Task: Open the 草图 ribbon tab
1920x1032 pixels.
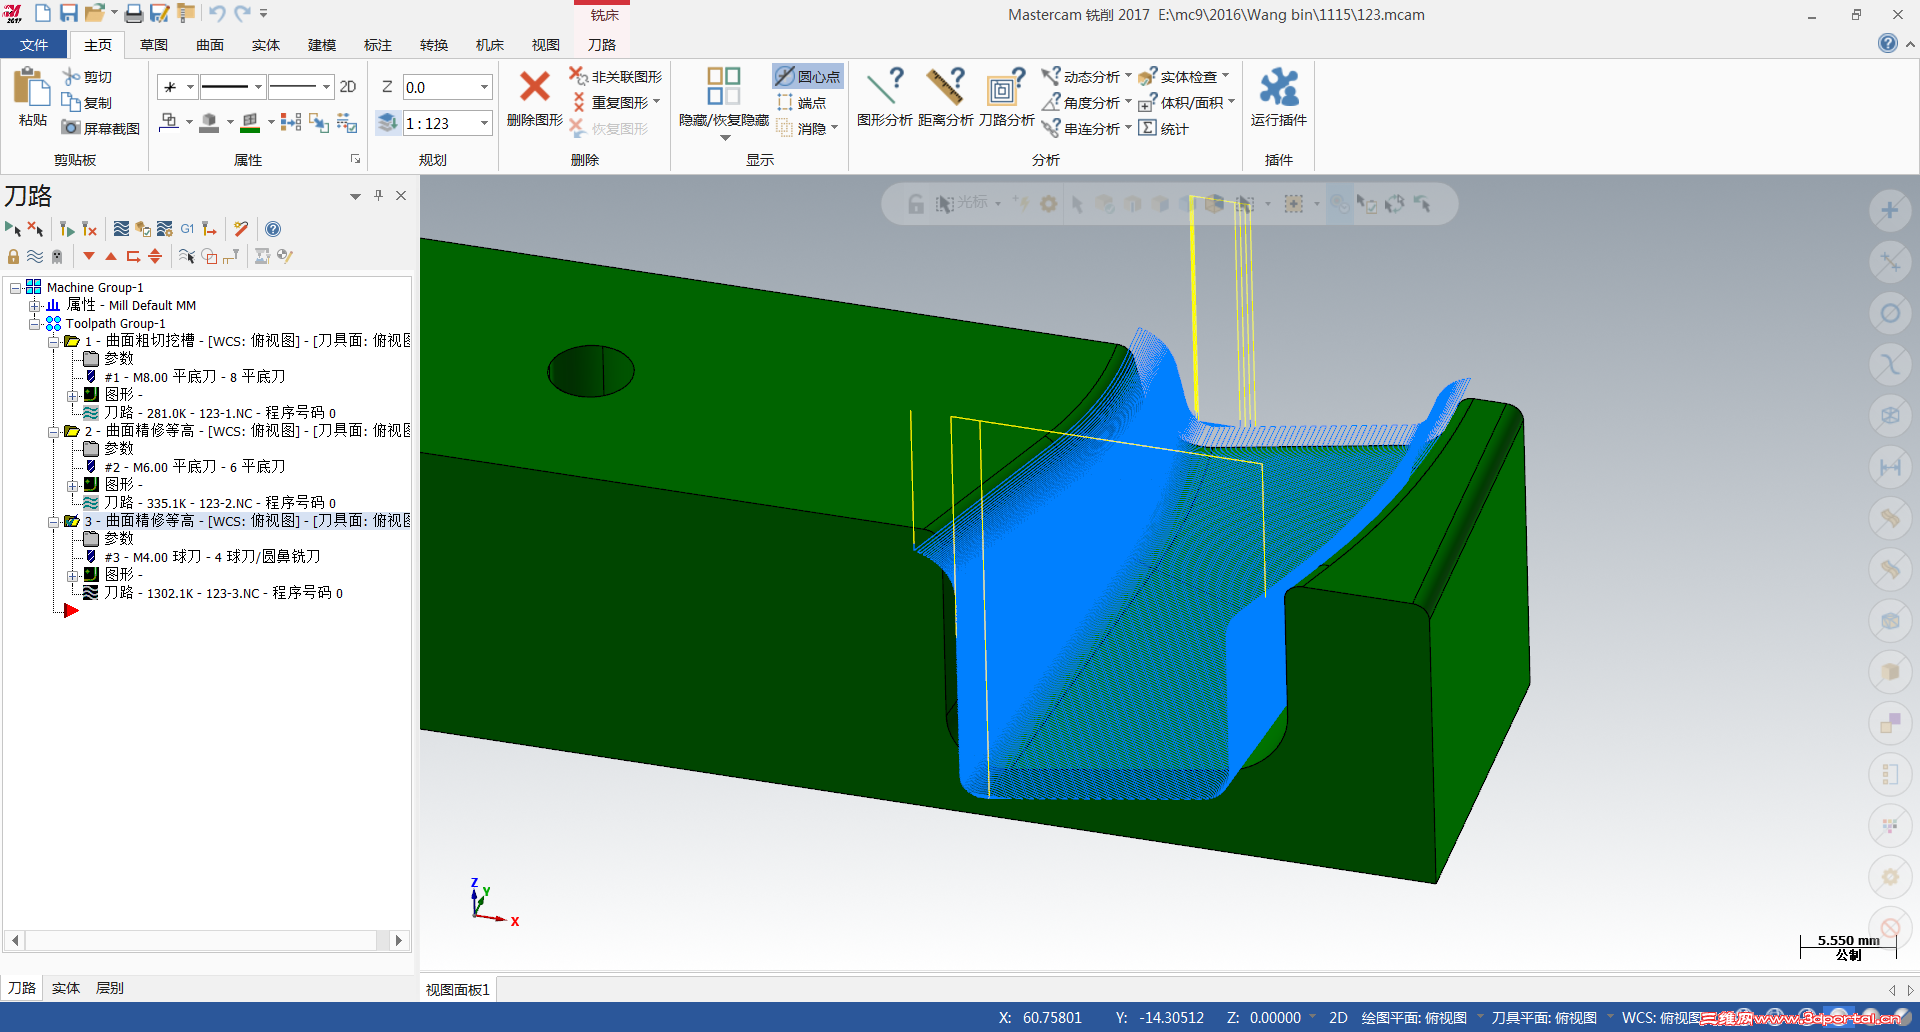Action: (x=153, y=45)
